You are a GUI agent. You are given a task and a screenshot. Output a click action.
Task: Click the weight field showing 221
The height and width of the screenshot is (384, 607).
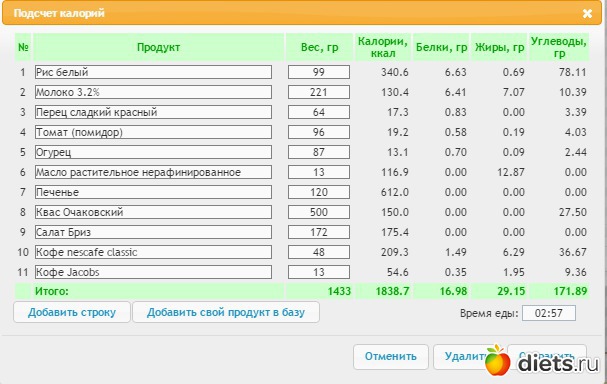[x=319, y=92]
